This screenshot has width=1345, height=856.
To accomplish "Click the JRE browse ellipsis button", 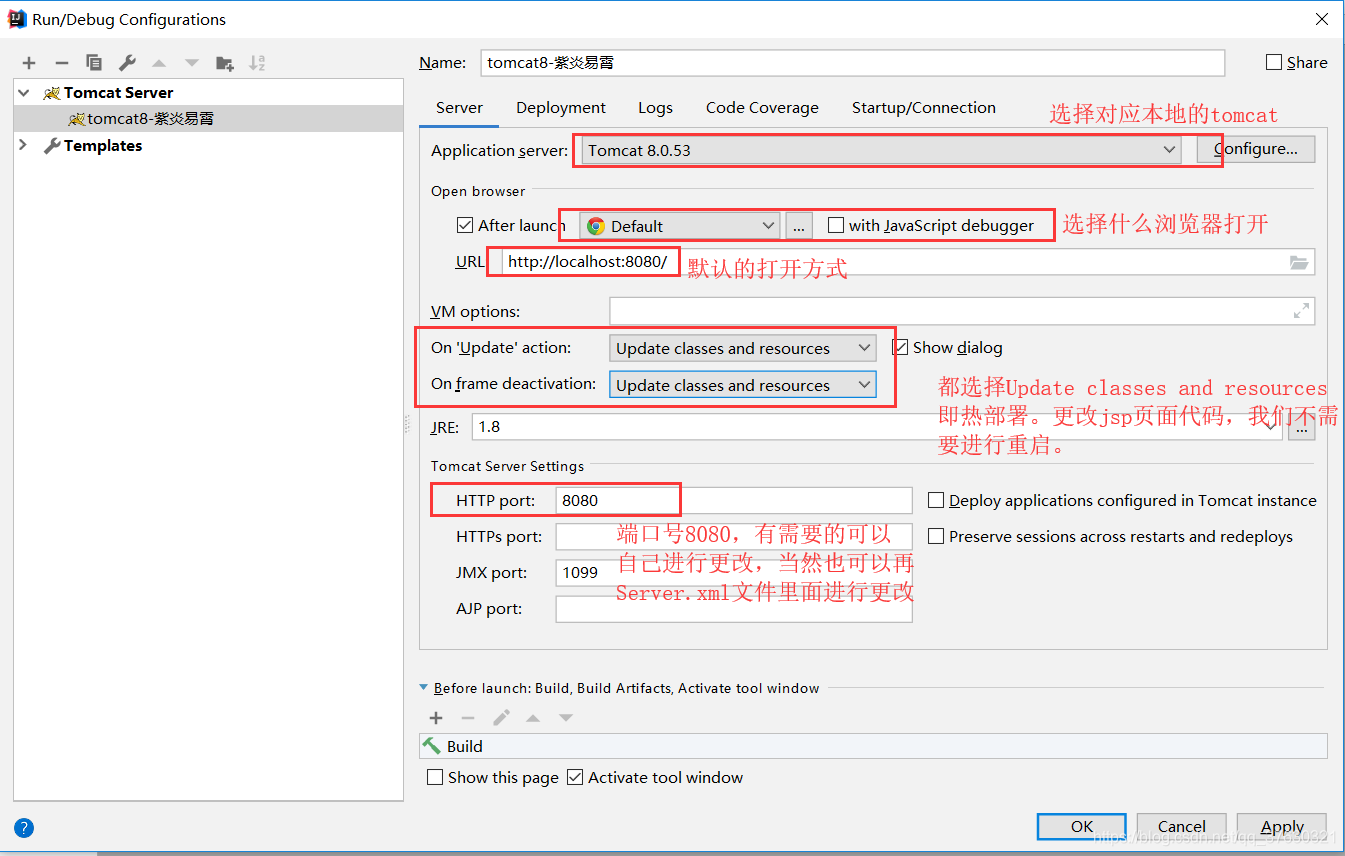I will point(1301,428).
